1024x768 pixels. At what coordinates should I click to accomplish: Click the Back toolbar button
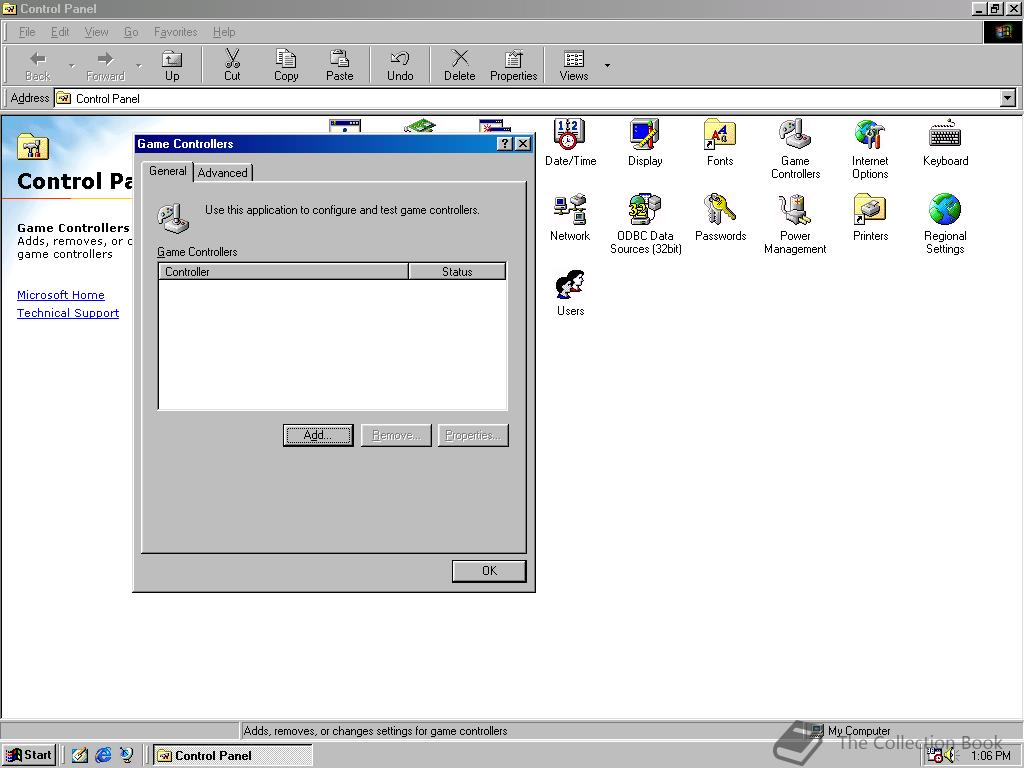click(38, 65)
